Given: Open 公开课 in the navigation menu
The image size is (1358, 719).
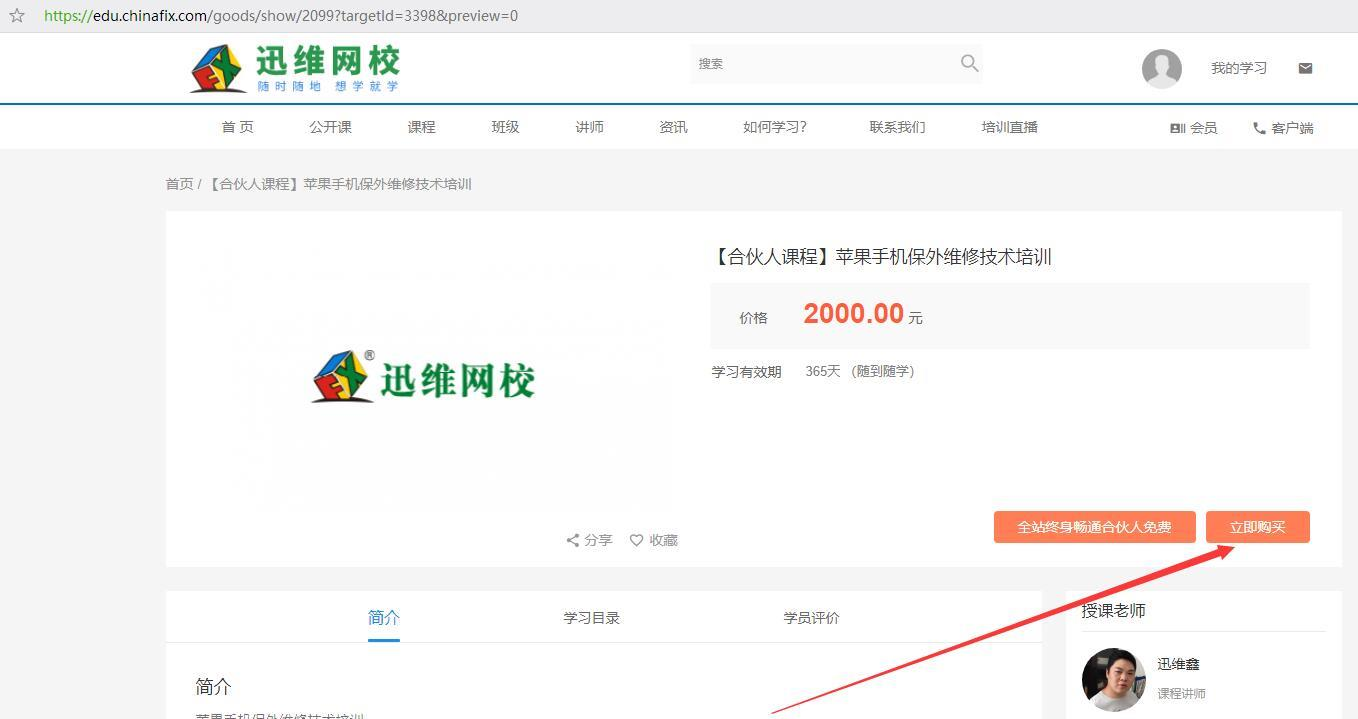Looking at the screenshot, I should pyautogui.click(x=330, y=127).
